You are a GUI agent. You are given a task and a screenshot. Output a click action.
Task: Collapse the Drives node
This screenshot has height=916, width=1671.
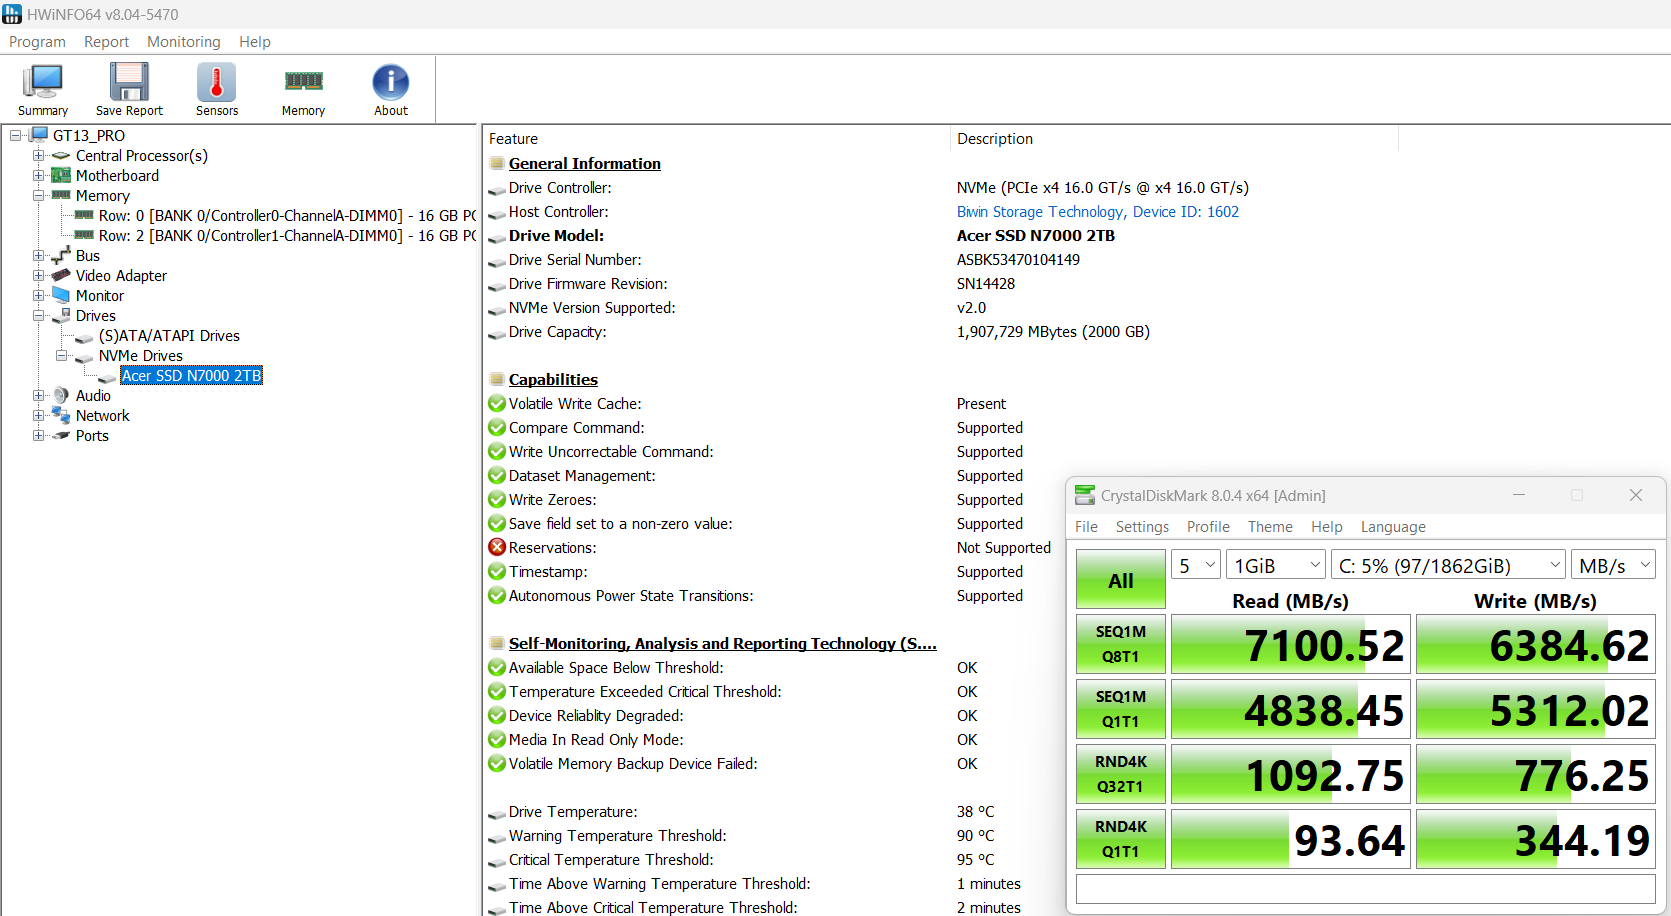click(x=38, y=315)
